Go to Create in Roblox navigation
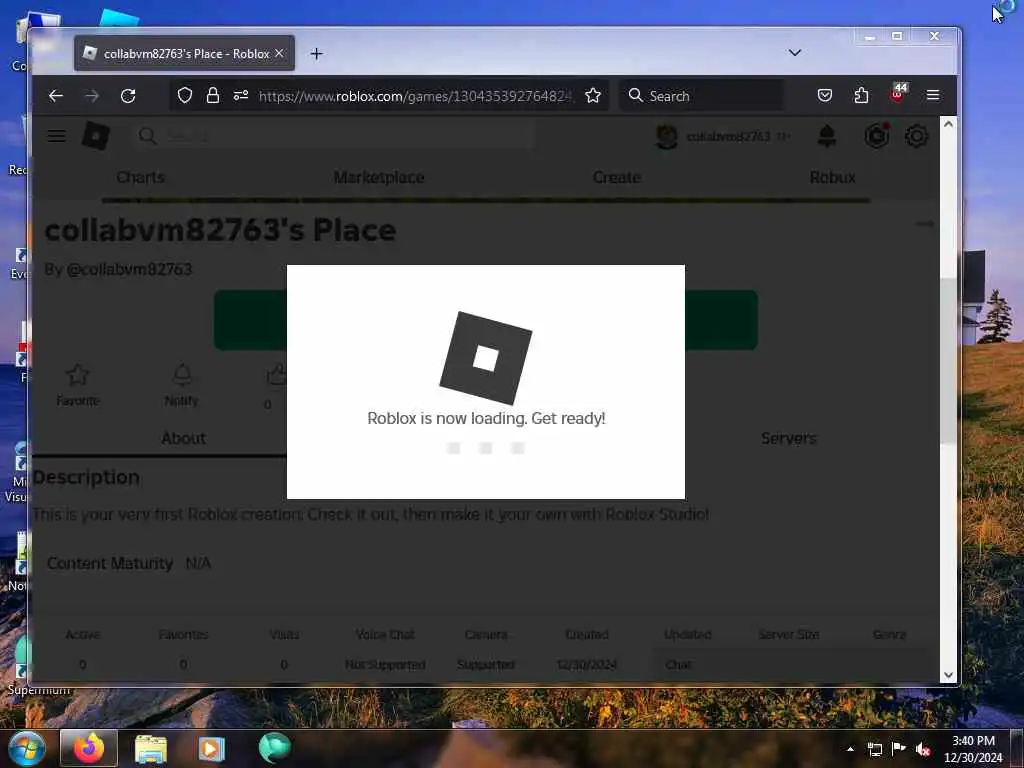 [616, 177]
